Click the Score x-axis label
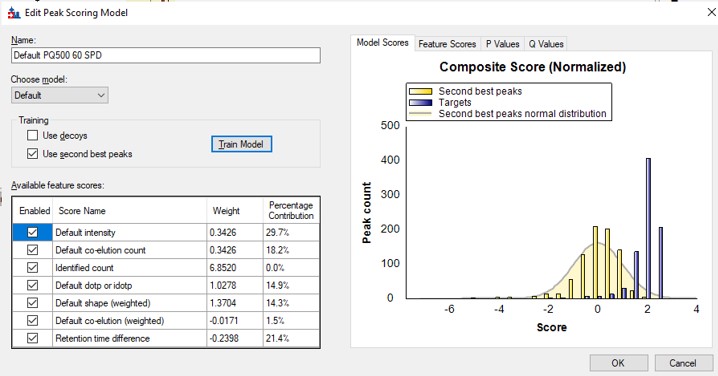This screenshot has height=376, width=718. coord(552,327)
